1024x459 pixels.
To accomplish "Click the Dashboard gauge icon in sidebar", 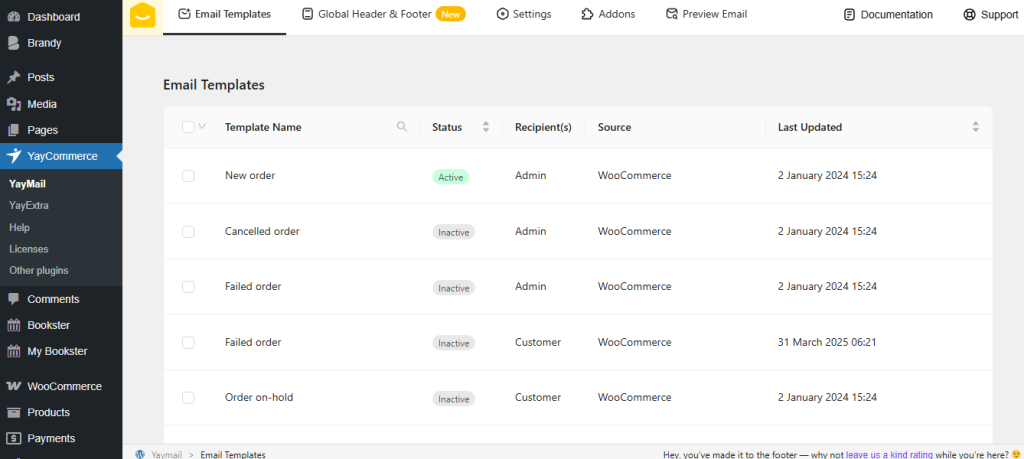I will [13, 17].
